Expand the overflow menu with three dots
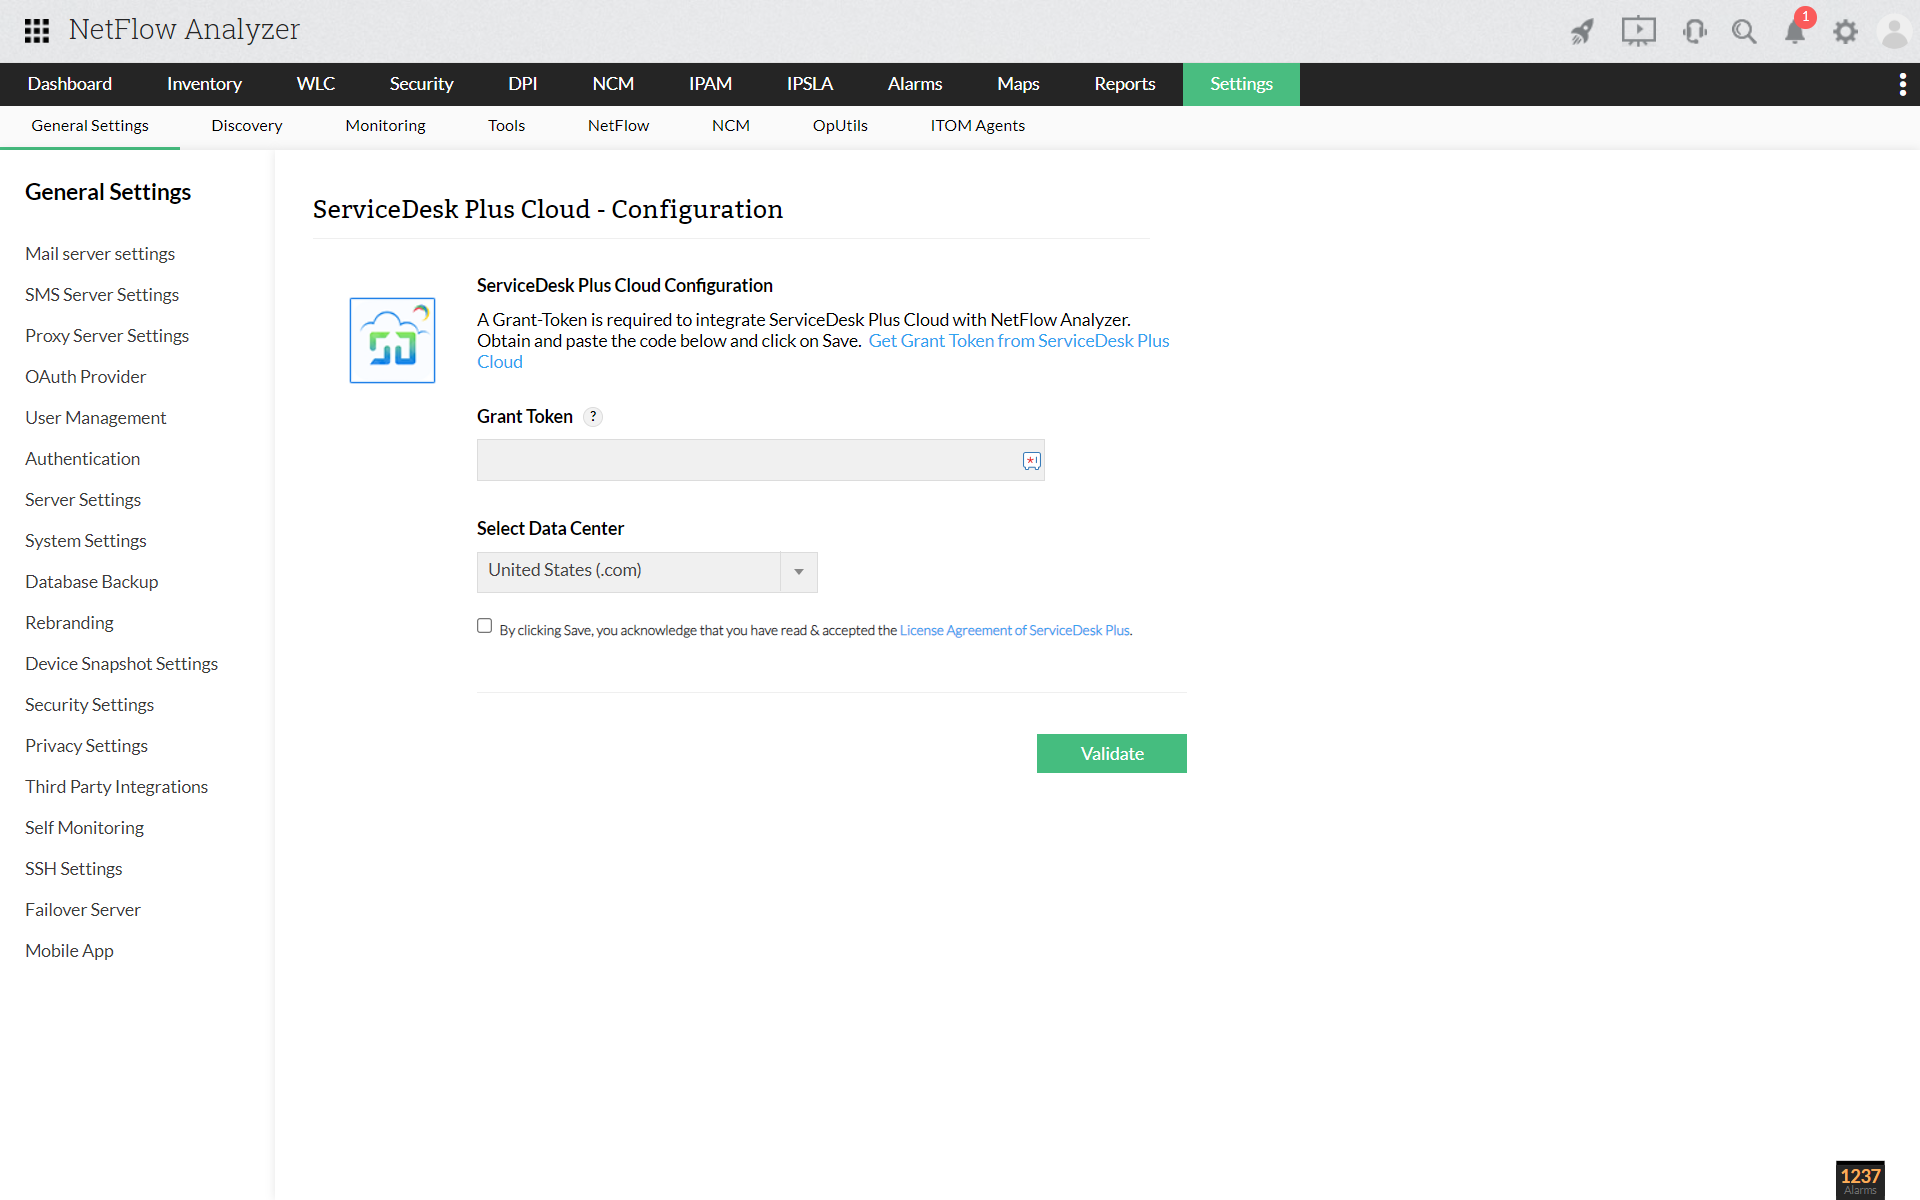The image size is (1920, 1200). pos(1903,84)
